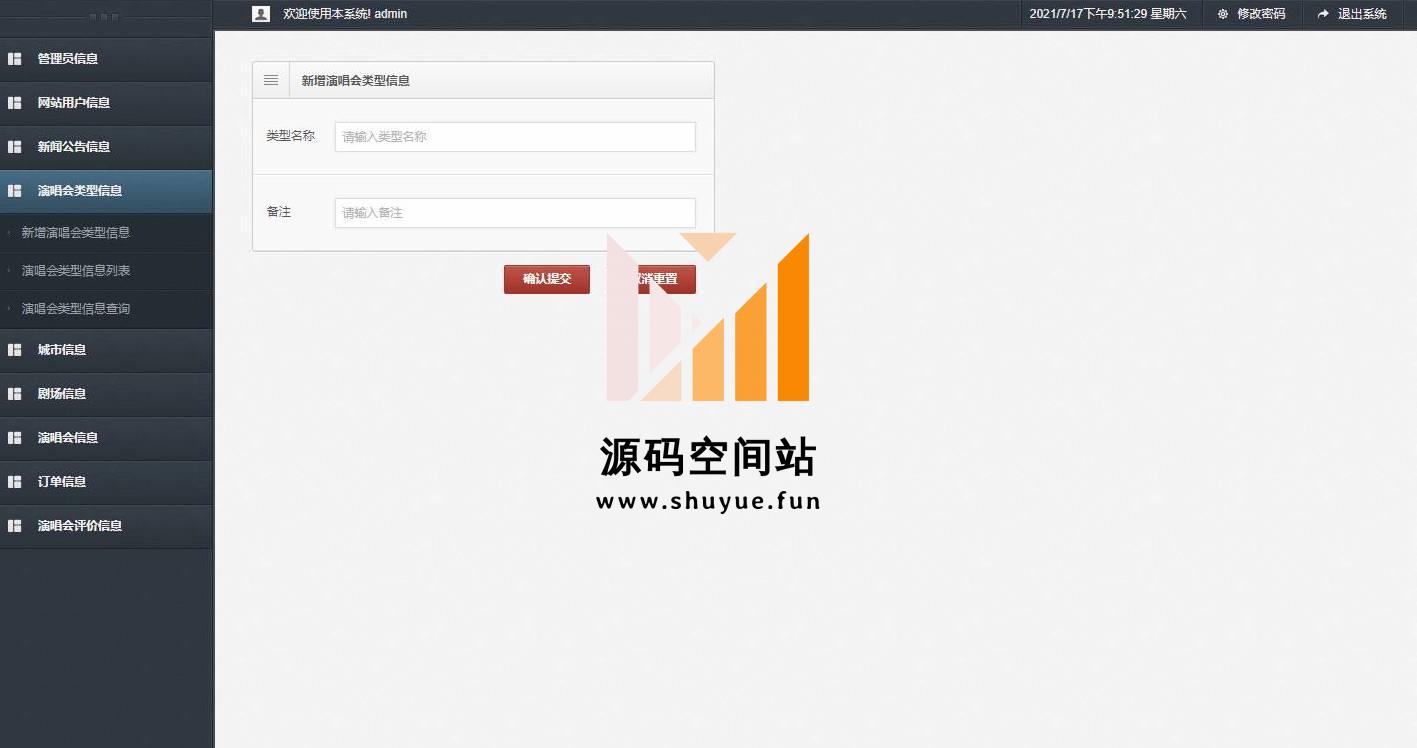Screen dimensions: 1417x748
Task: Click the admin user avatar icon
Action: [x=261, y=14]
